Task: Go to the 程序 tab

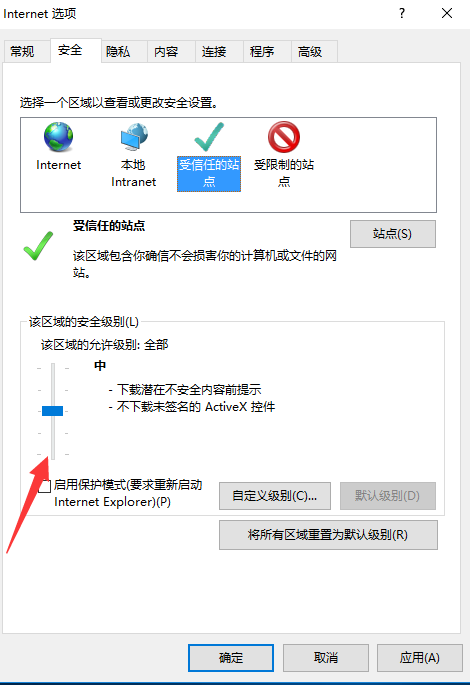Action: (262, 52)
